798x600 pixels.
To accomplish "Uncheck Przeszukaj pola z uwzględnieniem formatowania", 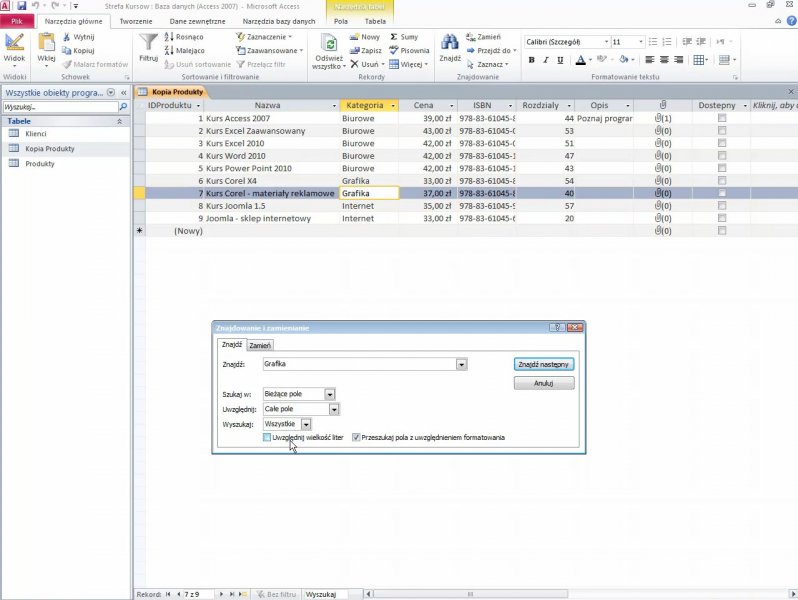I will click(356, 437).
